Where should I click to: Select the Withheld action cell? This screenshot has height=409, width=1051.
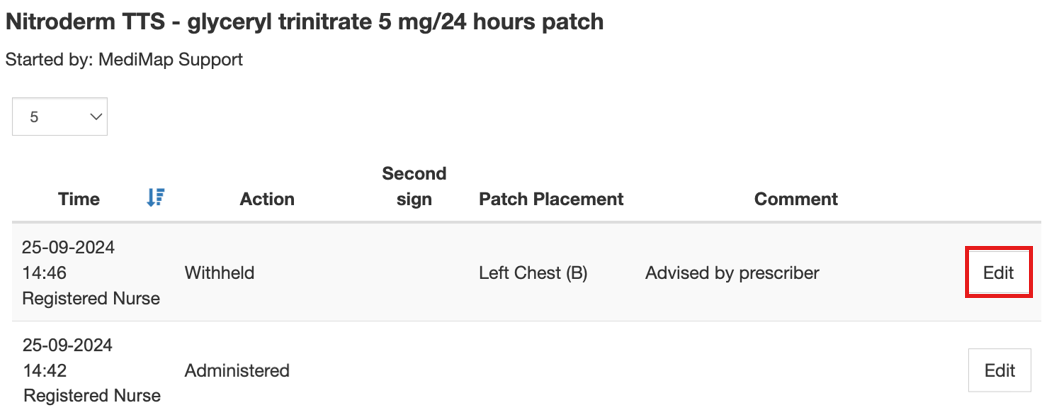tap(219, 272)
